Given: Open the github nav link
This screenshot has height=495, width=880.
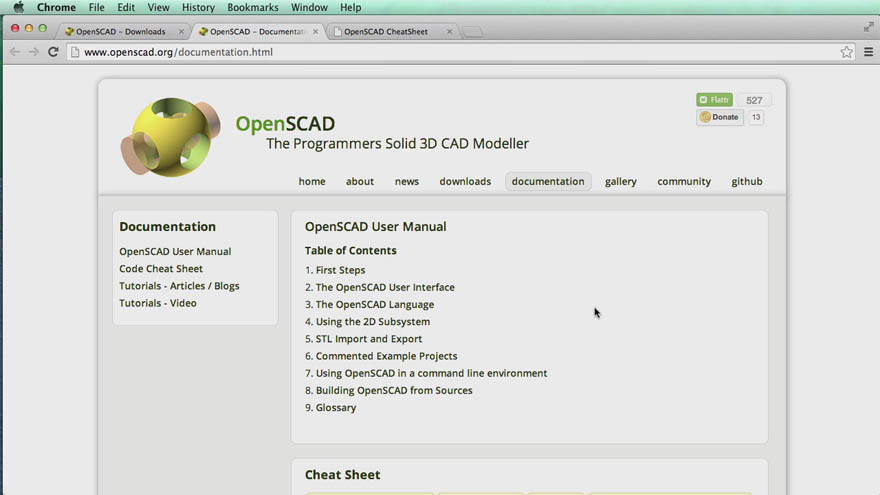Looking at the screenshot, I should (x=747, y=181).
